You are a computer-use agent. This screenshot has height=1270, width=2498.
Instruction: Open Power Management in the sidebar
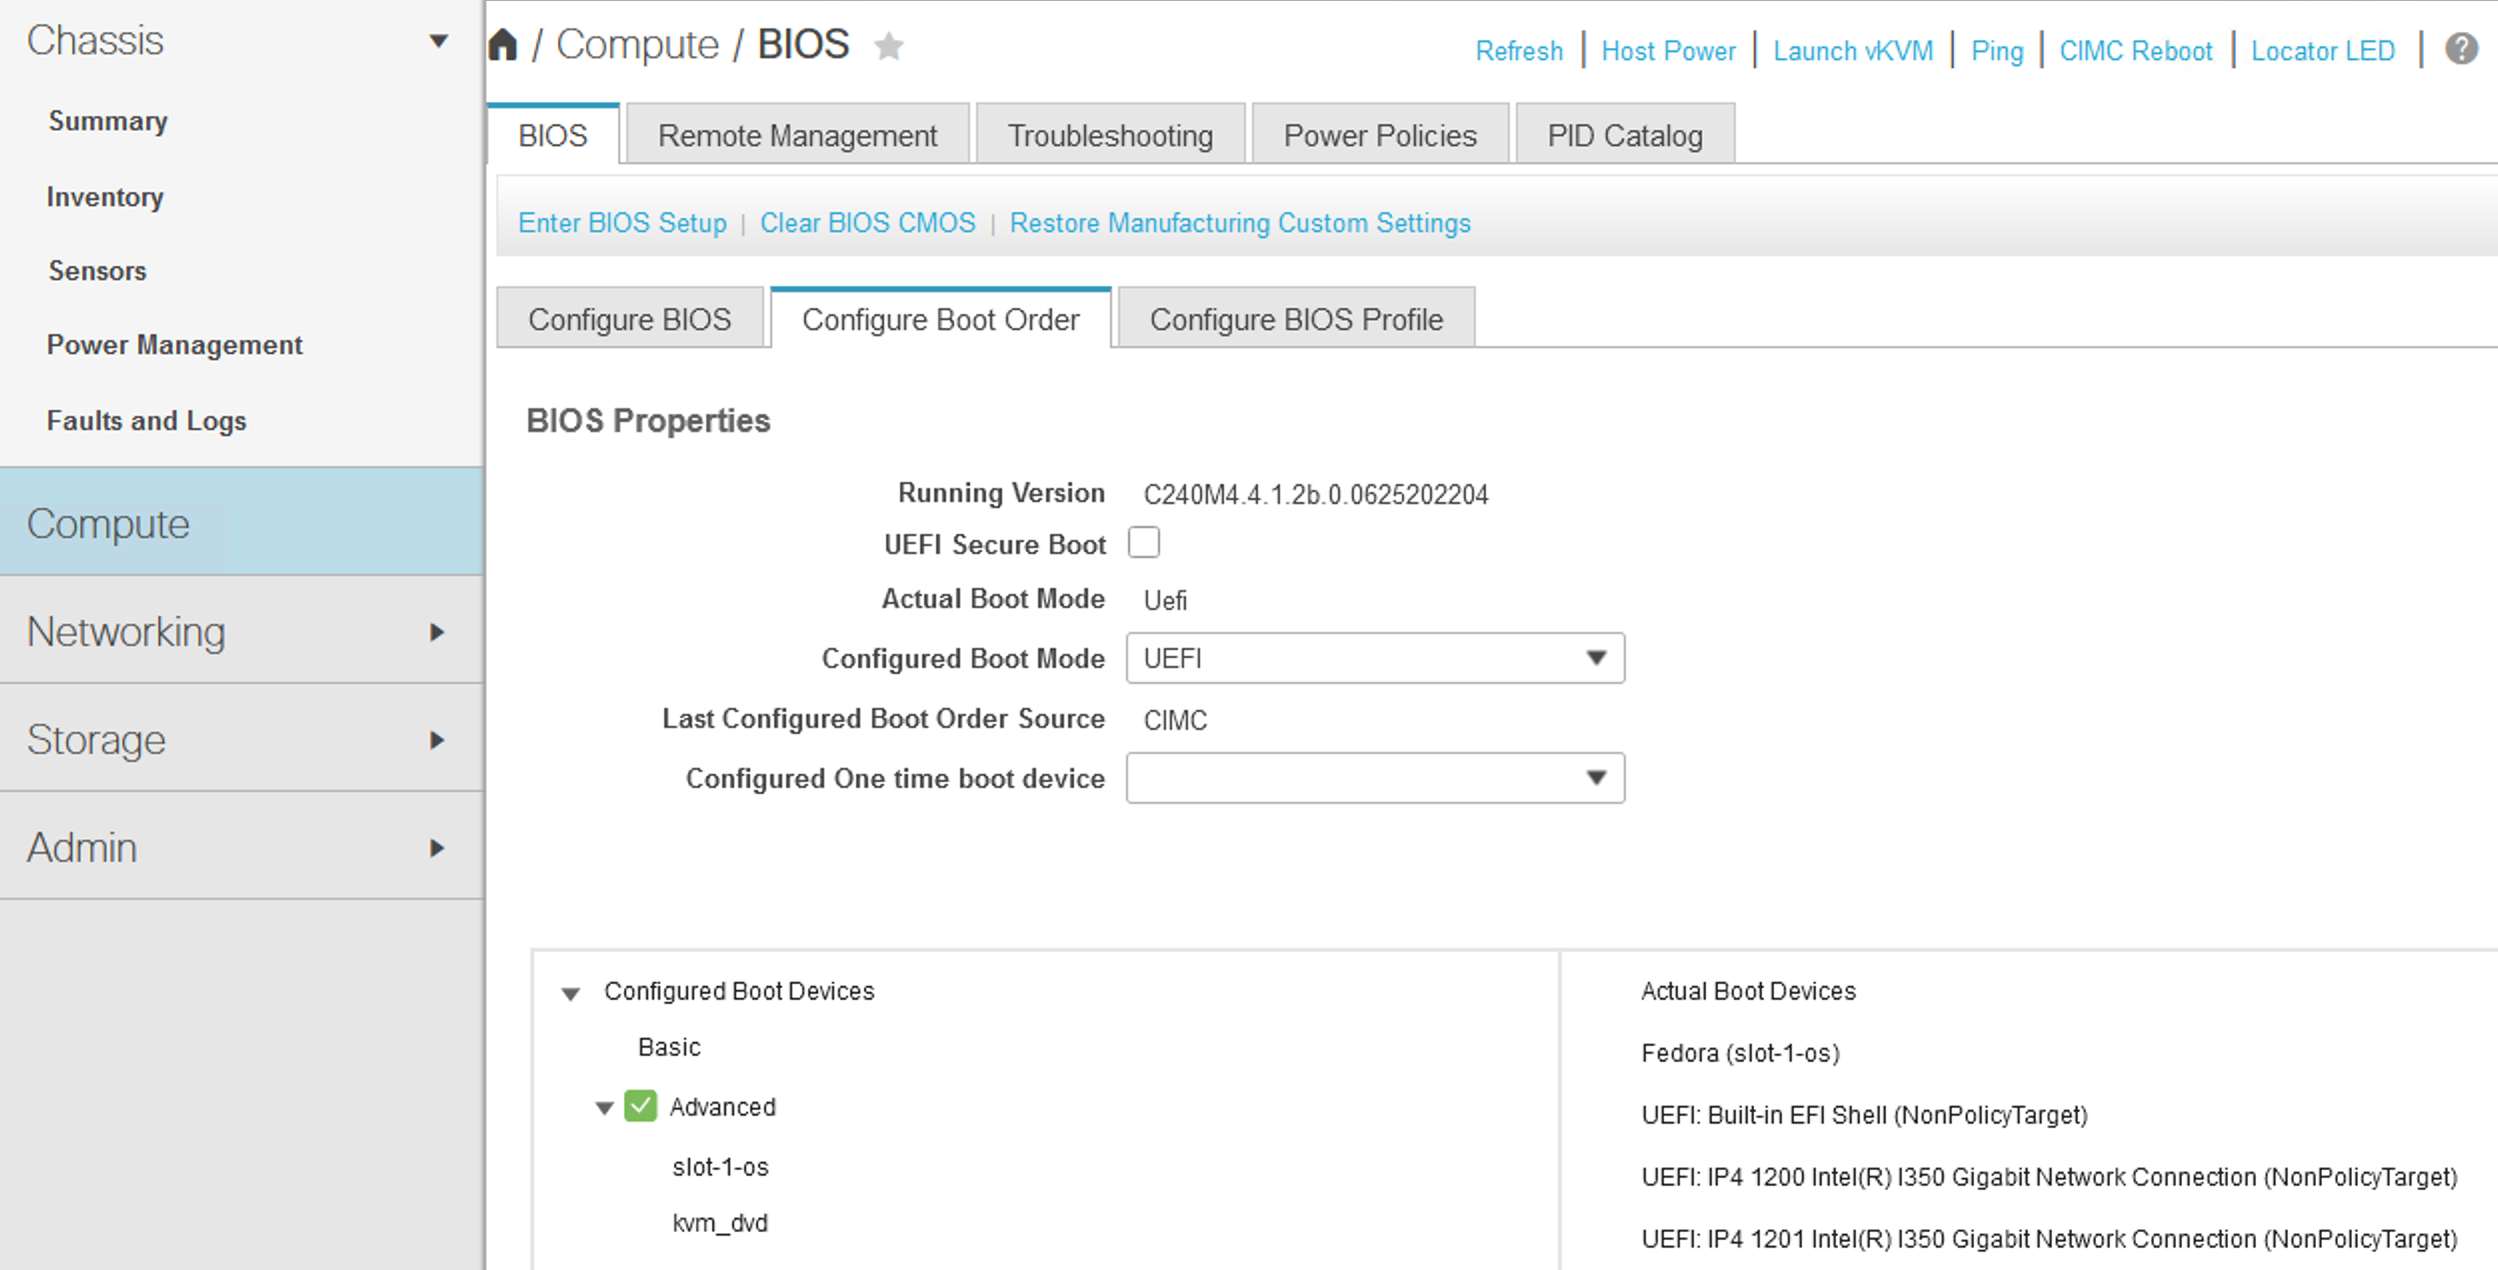(x=174, y=345)
